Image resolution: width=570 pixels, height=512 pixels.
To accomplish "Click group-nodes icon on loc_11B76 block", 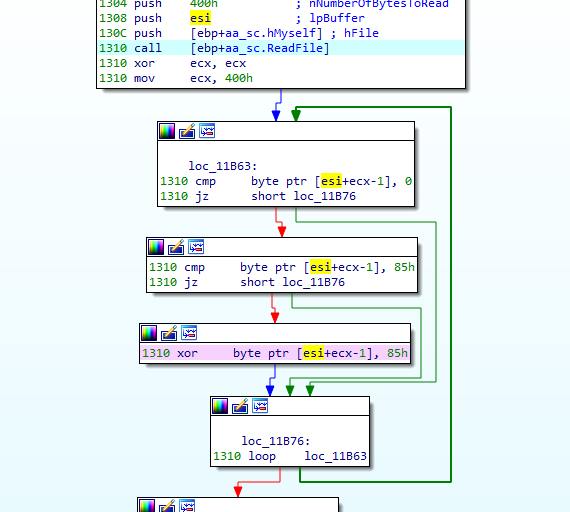I will tap(260, 406).
